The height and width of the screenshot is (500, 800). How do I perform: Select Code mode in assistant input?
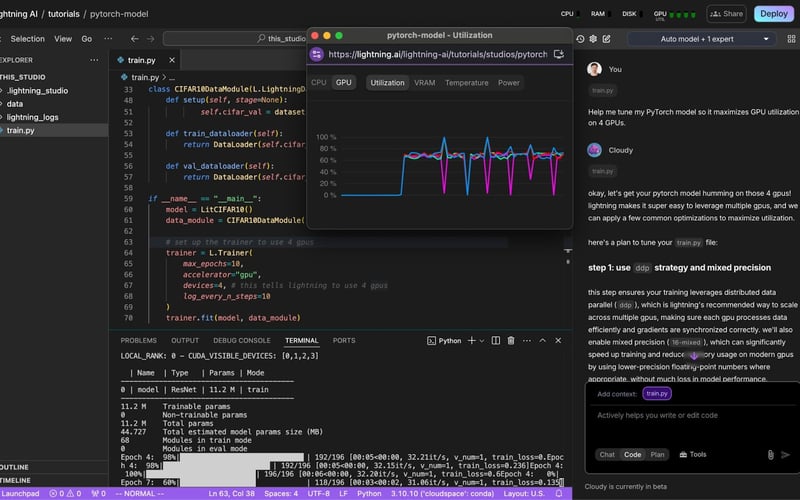[x=633, y=455]
